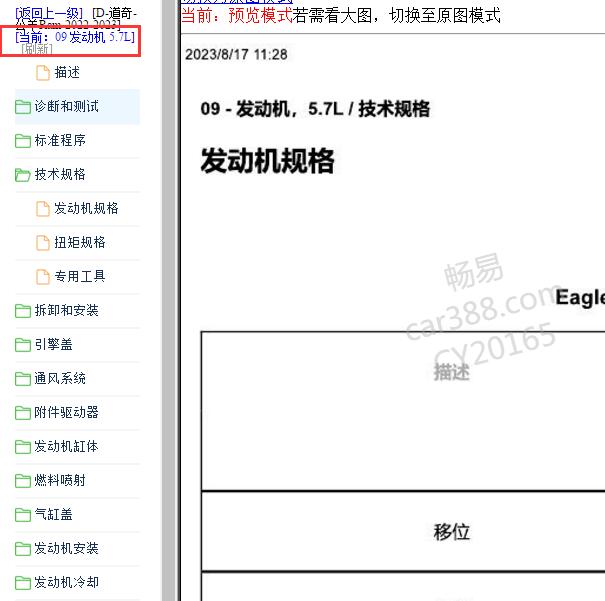Click the 发动机缸体 folder icon

tap(23, 446)
